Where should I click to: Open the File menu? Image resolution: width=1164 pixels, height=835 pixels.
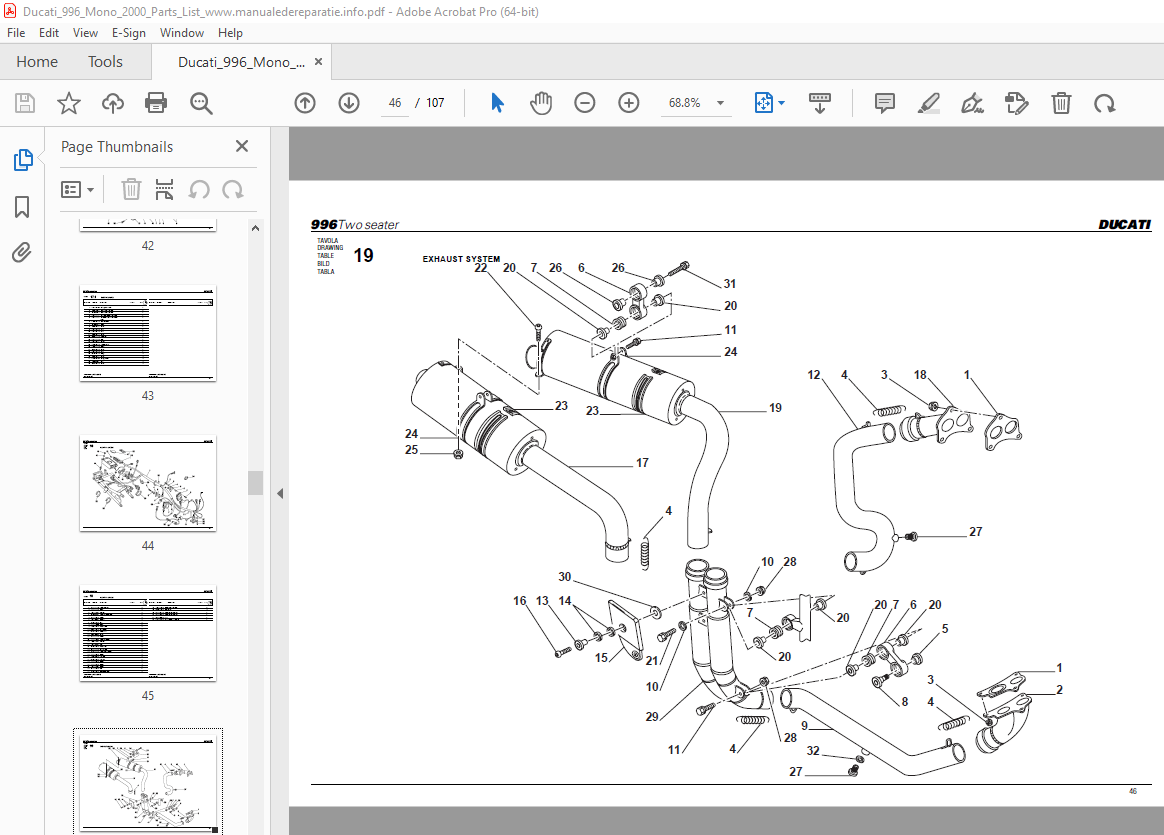pos(16,33)
